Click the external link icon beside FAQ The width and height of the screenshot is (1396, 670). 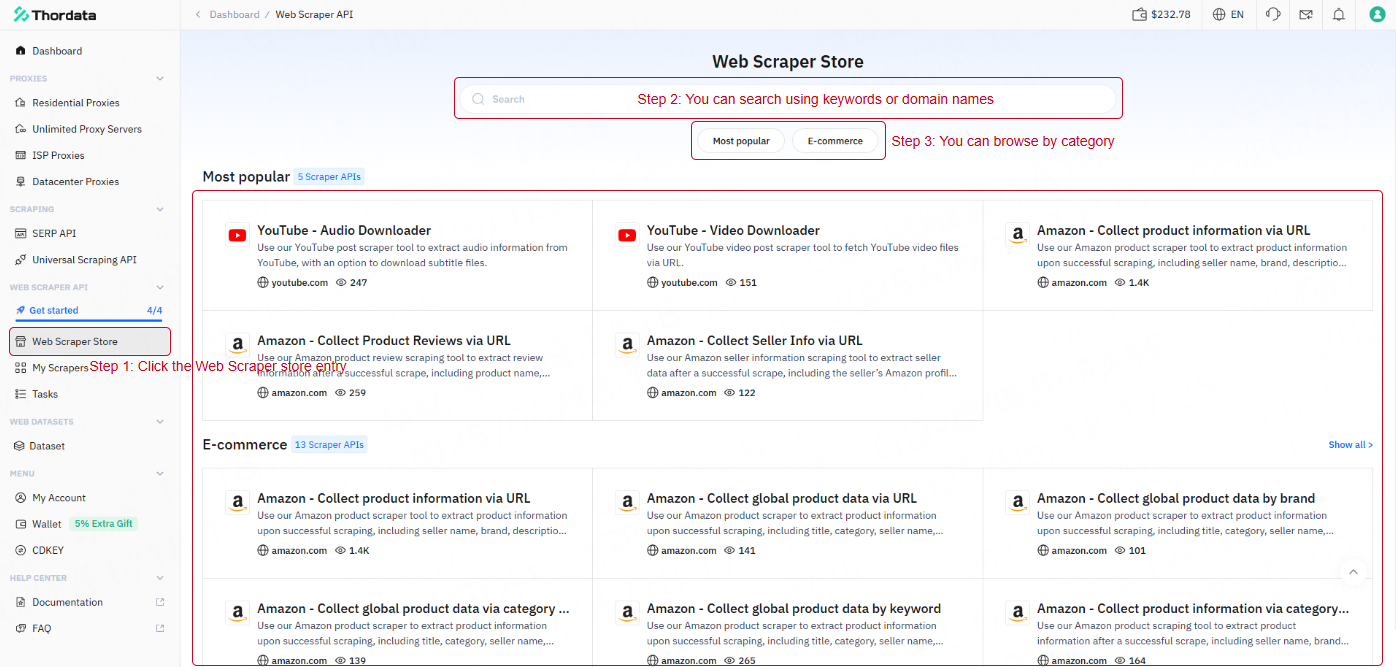tap(160, 628)
